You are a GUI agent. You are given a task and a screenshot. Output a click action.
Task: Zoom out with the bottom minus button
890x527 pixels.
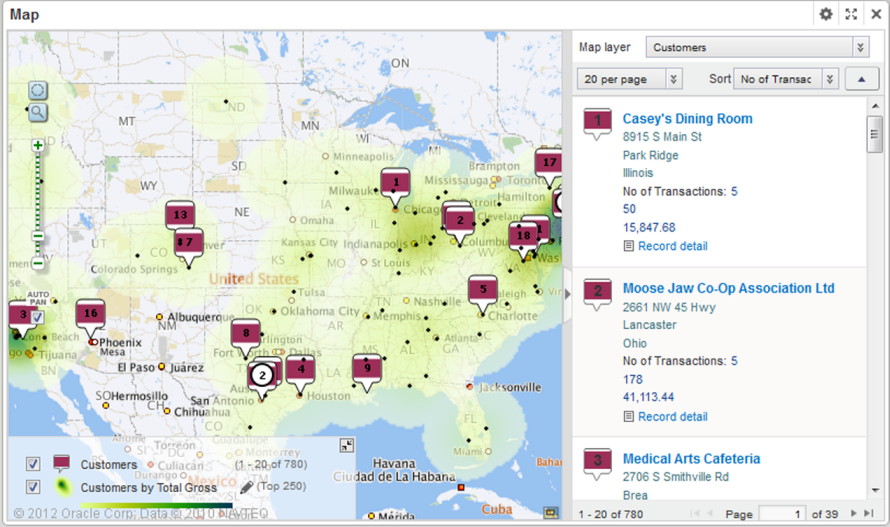point(38,263)
